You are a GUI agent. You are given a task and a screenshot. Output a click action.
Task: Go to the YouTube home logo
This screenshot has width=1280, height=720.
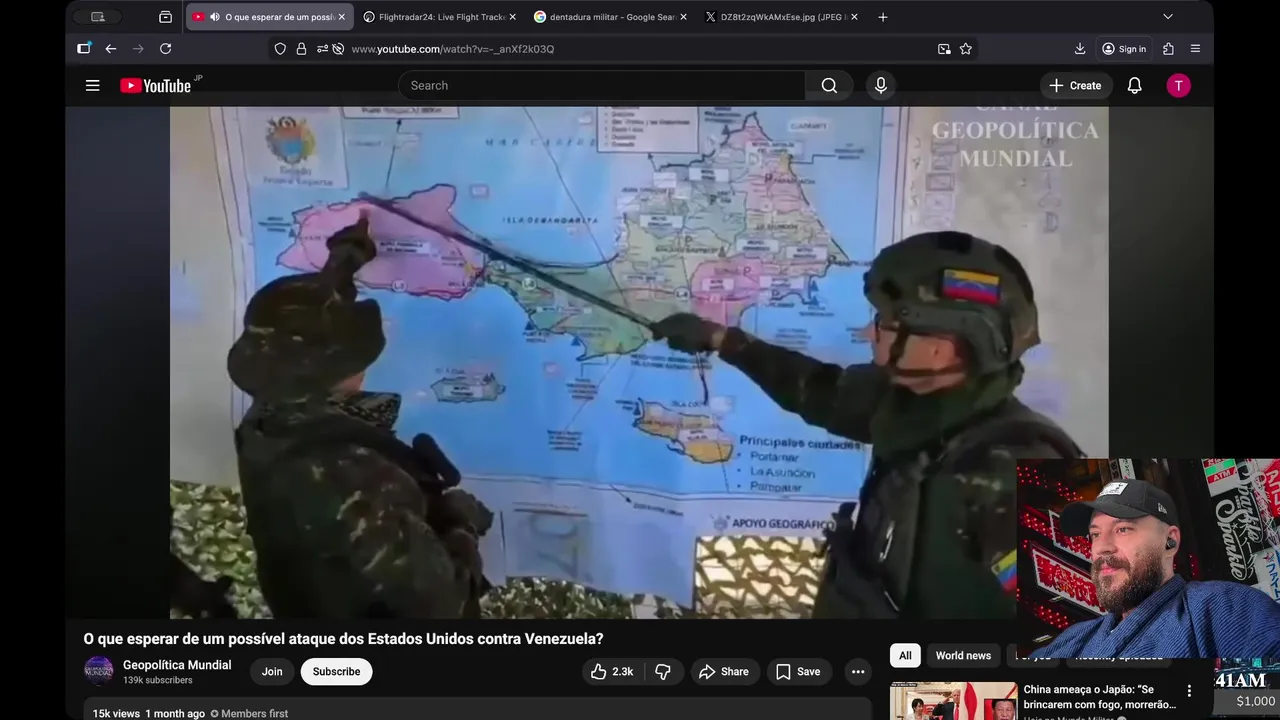coord(155,86)
